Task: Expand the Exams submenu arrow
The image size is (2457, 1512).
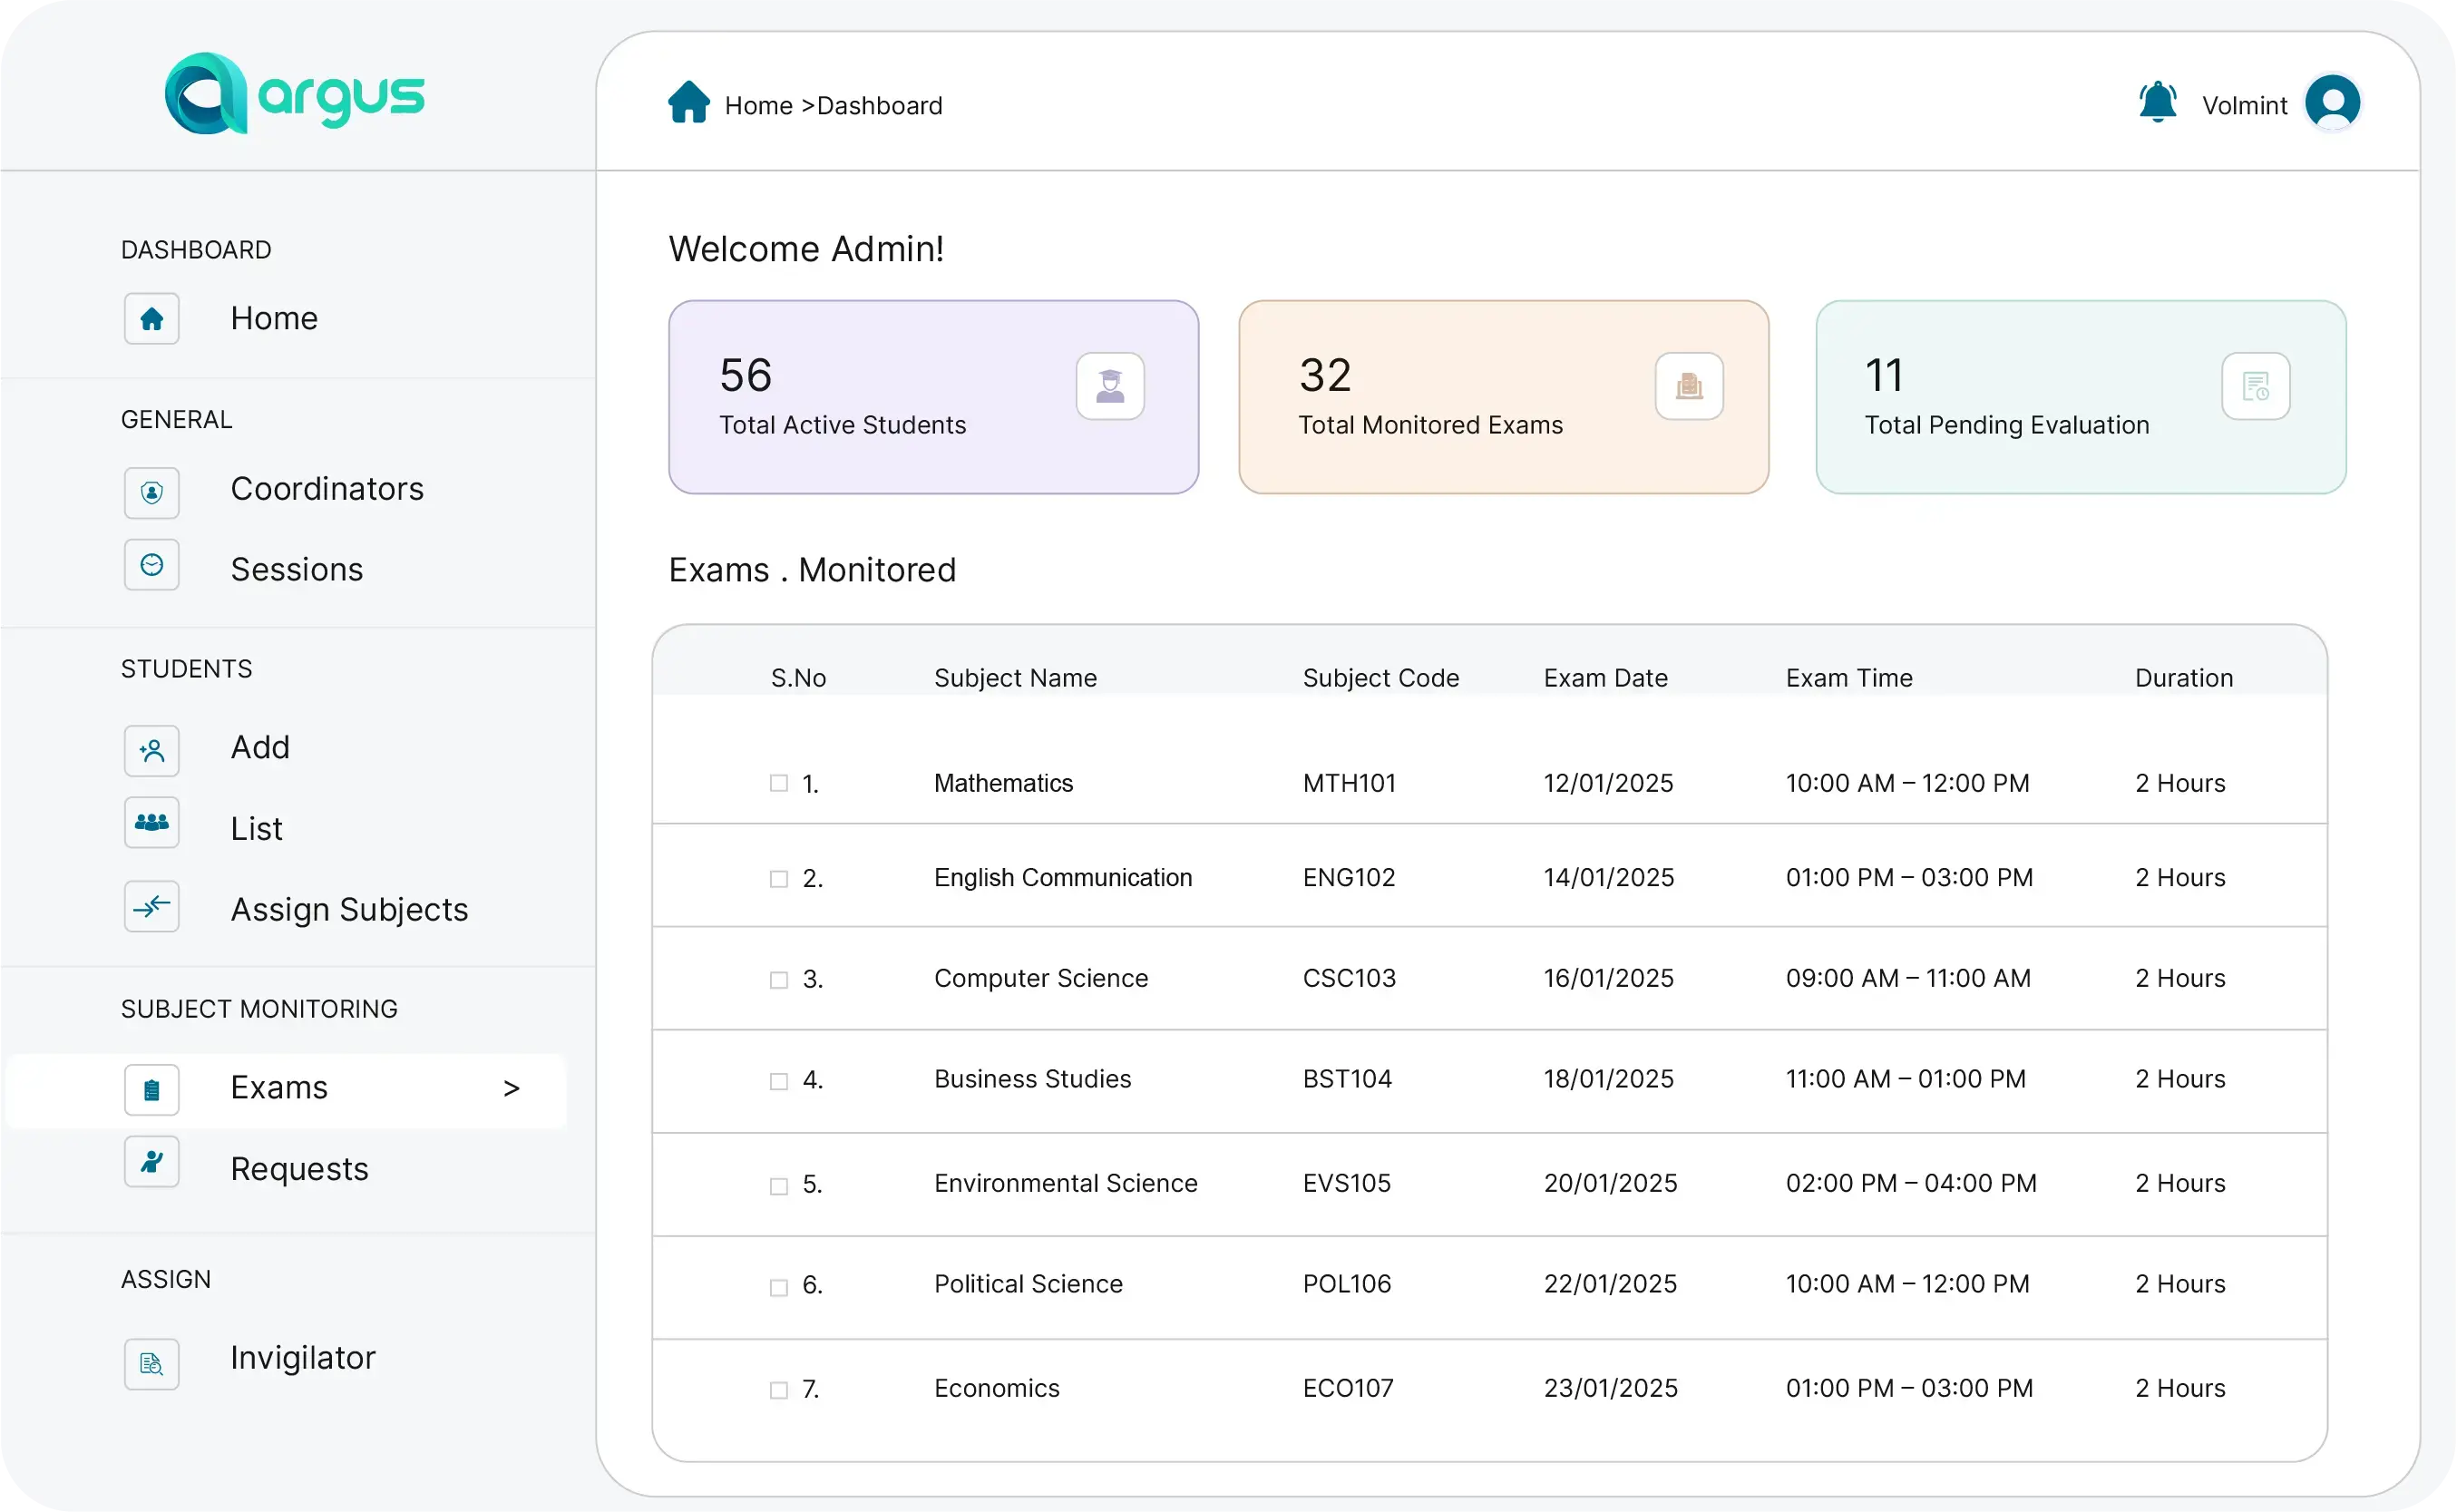Action: 511,1088
